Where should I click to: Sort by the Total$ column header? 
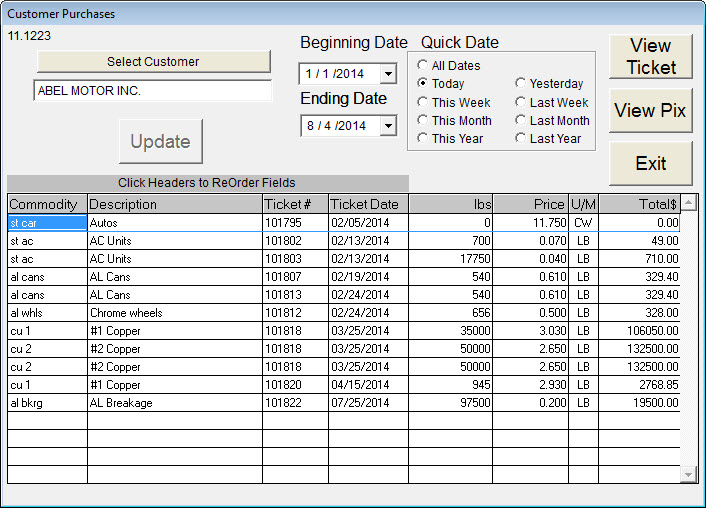click(x=639, y=204)
